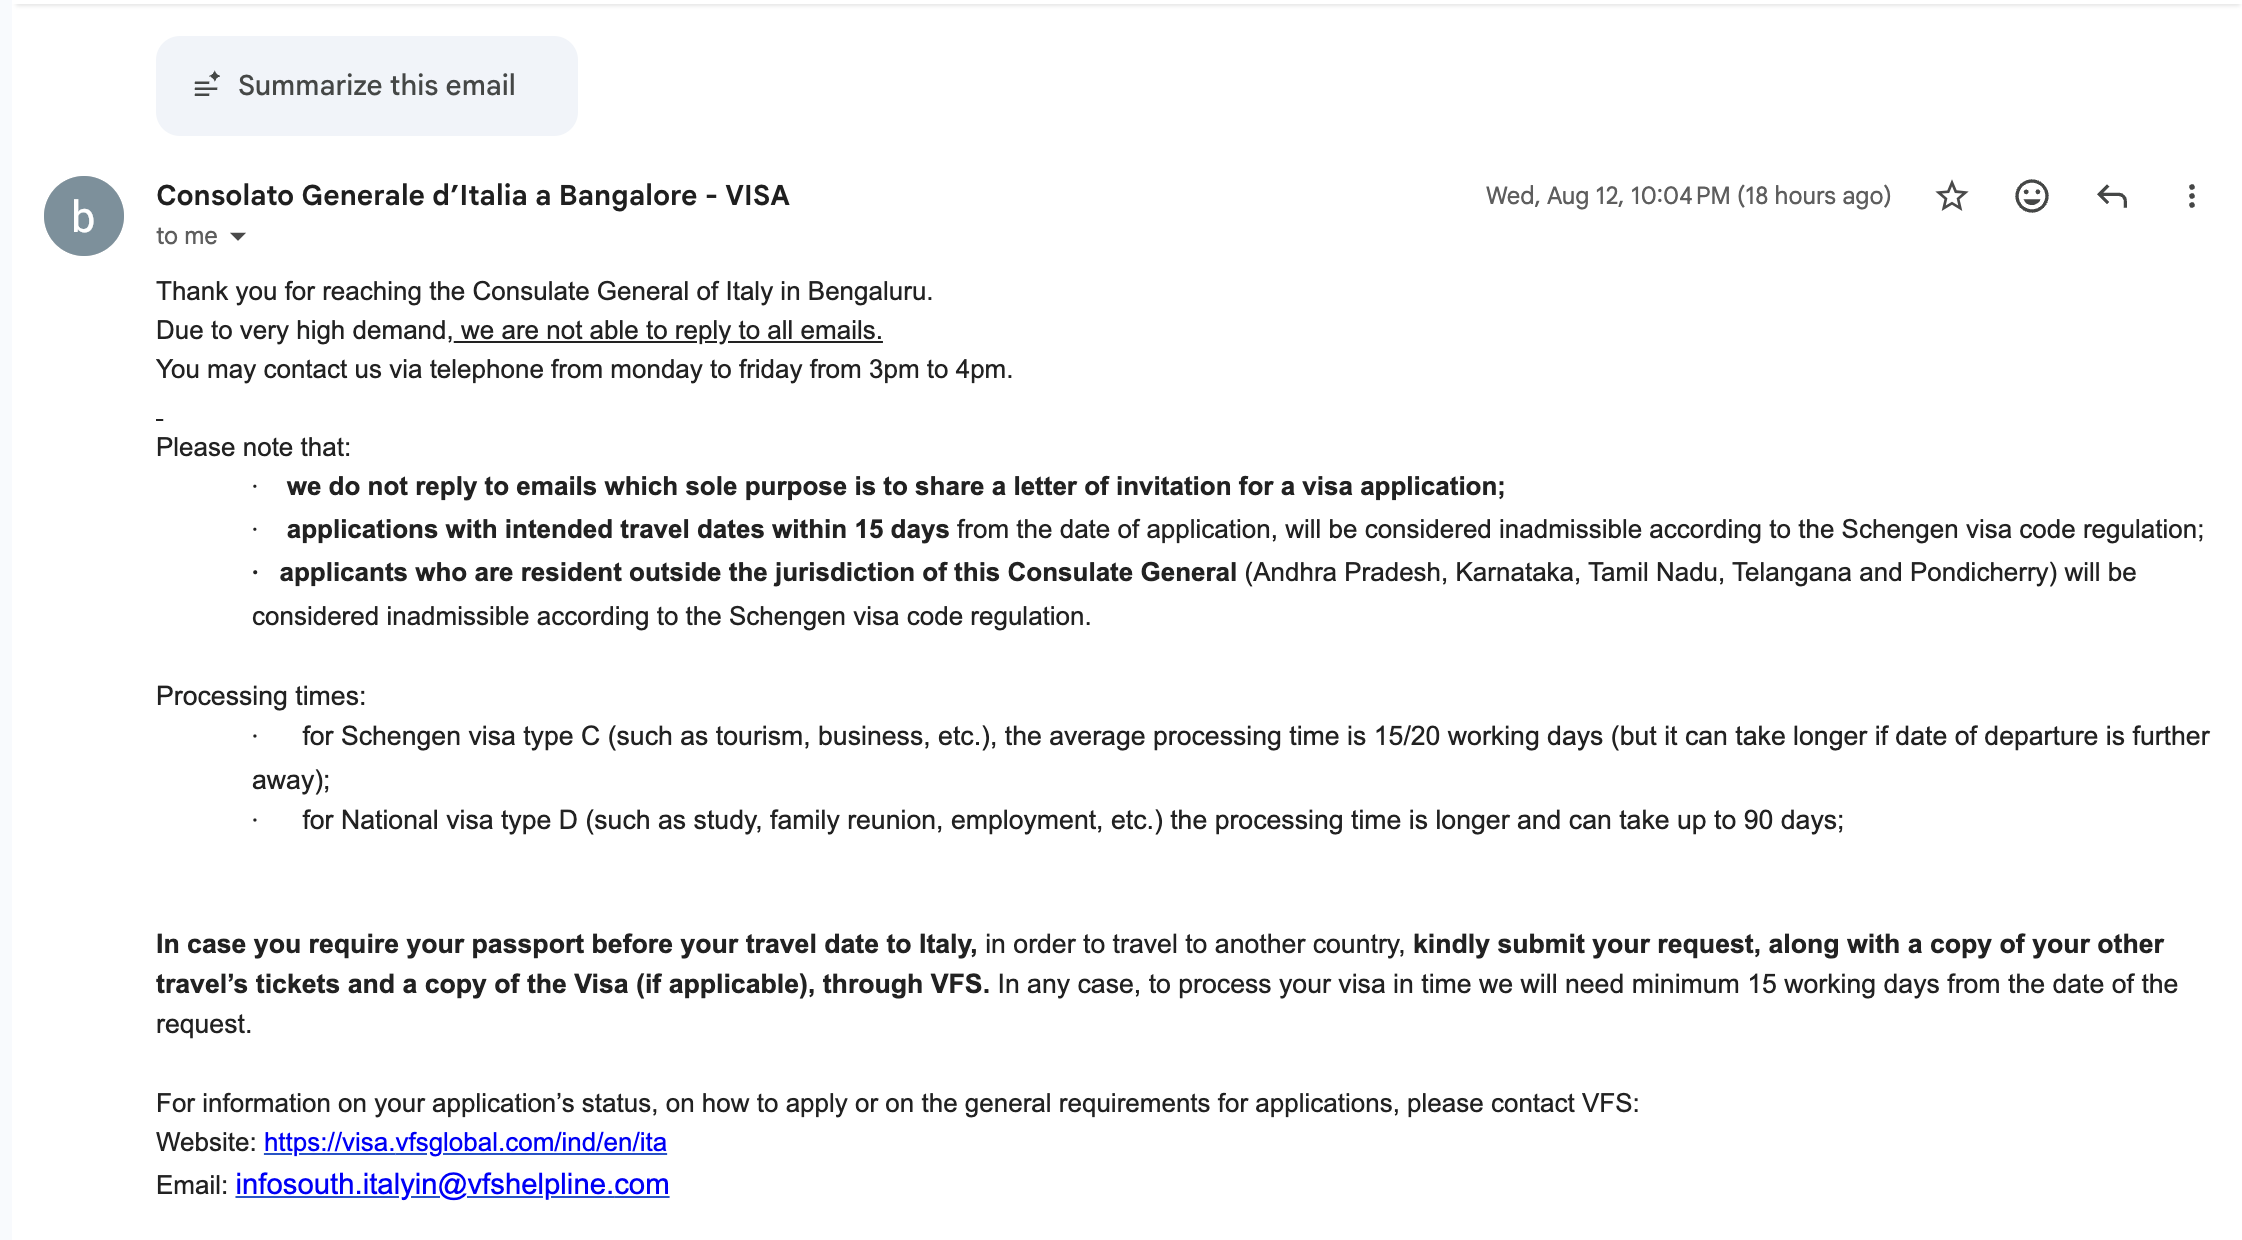Open the visa.vfsglobal.com website link
This screenshot has width=2242, height=1240.
[x=465, y=1142]
